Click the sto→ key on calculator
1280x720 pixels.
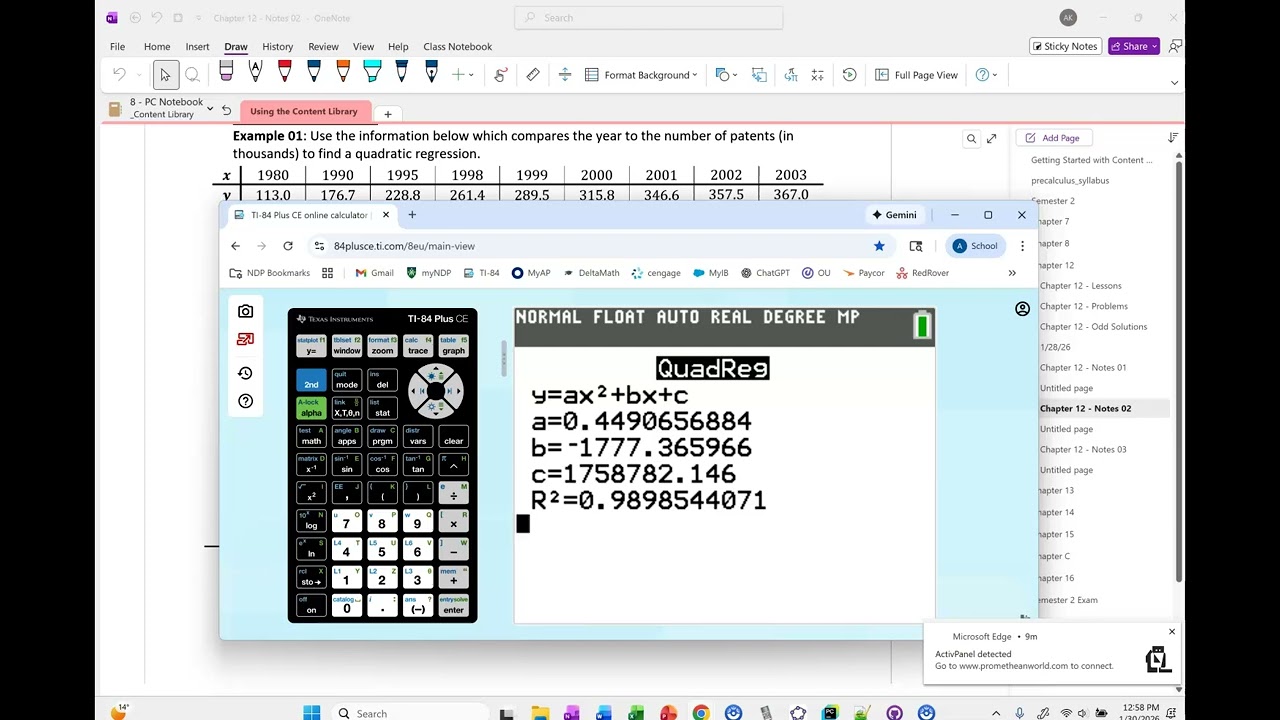[x=311, y=578]
